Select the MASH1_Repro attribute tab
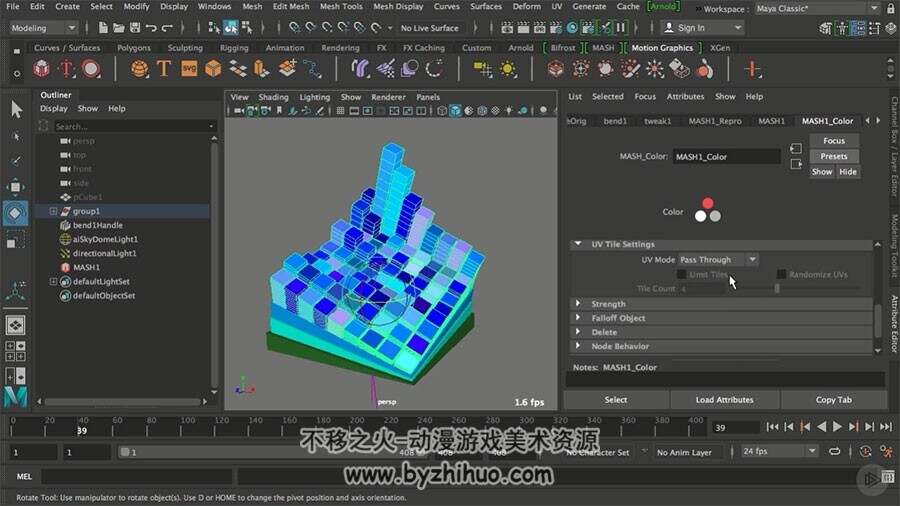The image size is (900, 506). tap(715, 121)
